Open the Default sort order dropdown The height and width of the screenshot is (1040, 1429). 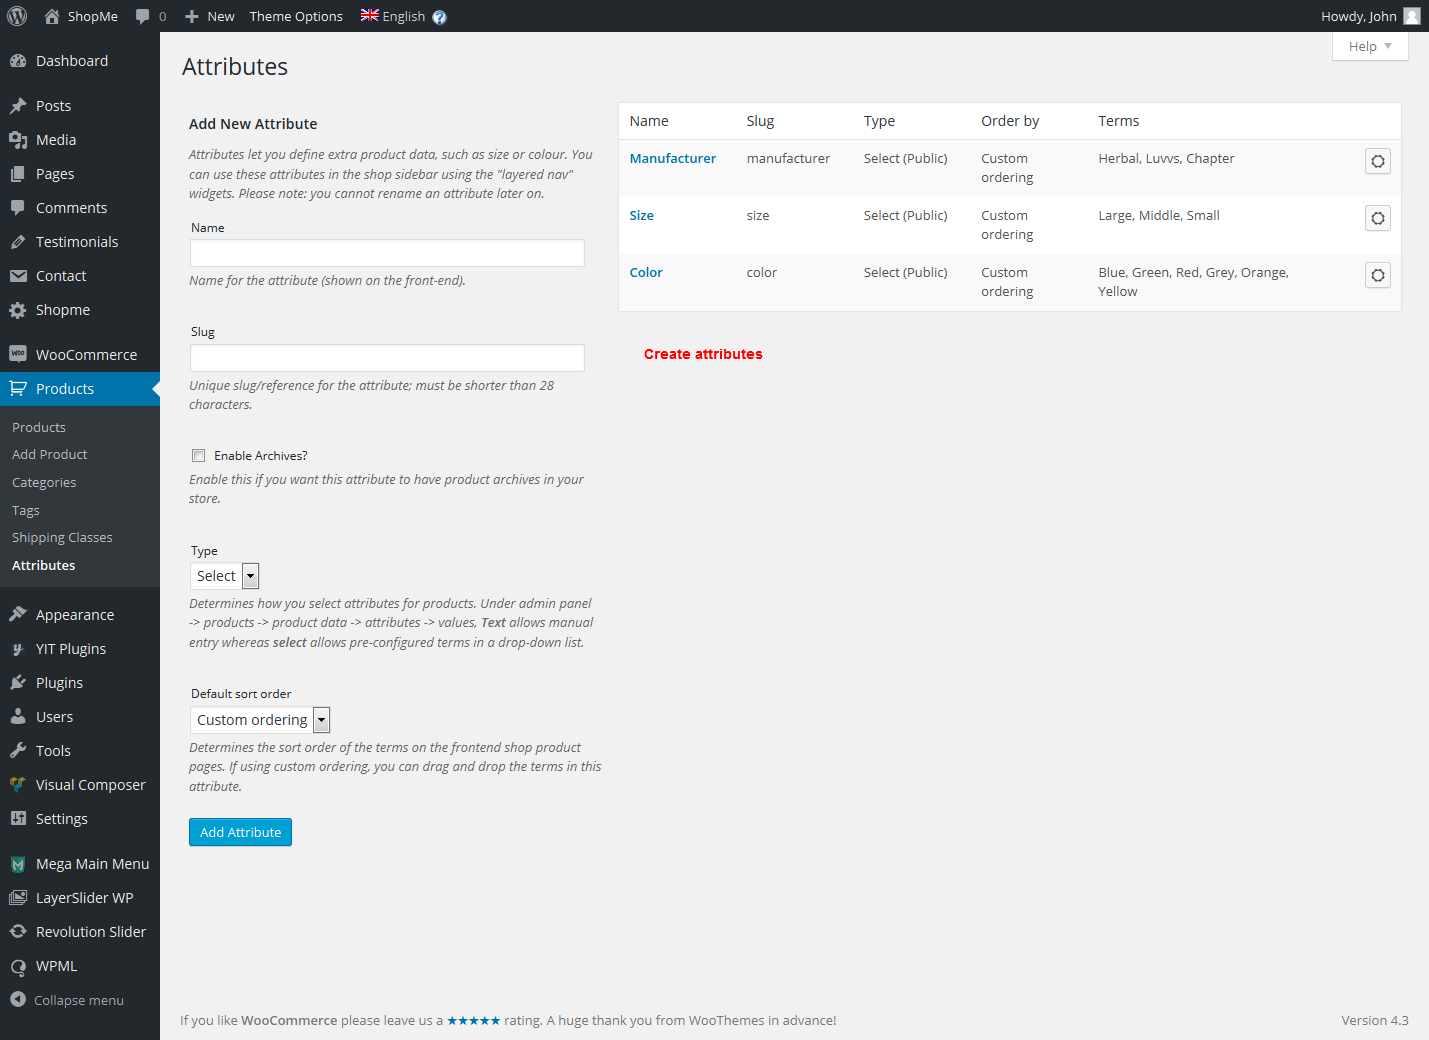260,720
